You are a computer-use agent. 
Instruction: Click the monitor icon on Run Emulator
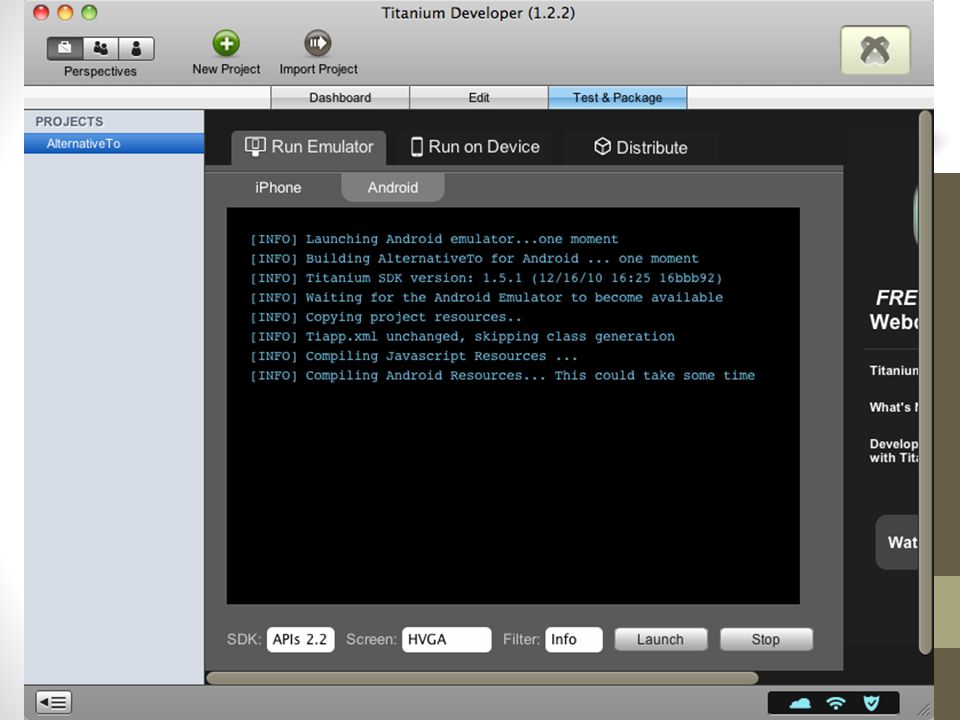pyautogui.click(x=255, y=147)
